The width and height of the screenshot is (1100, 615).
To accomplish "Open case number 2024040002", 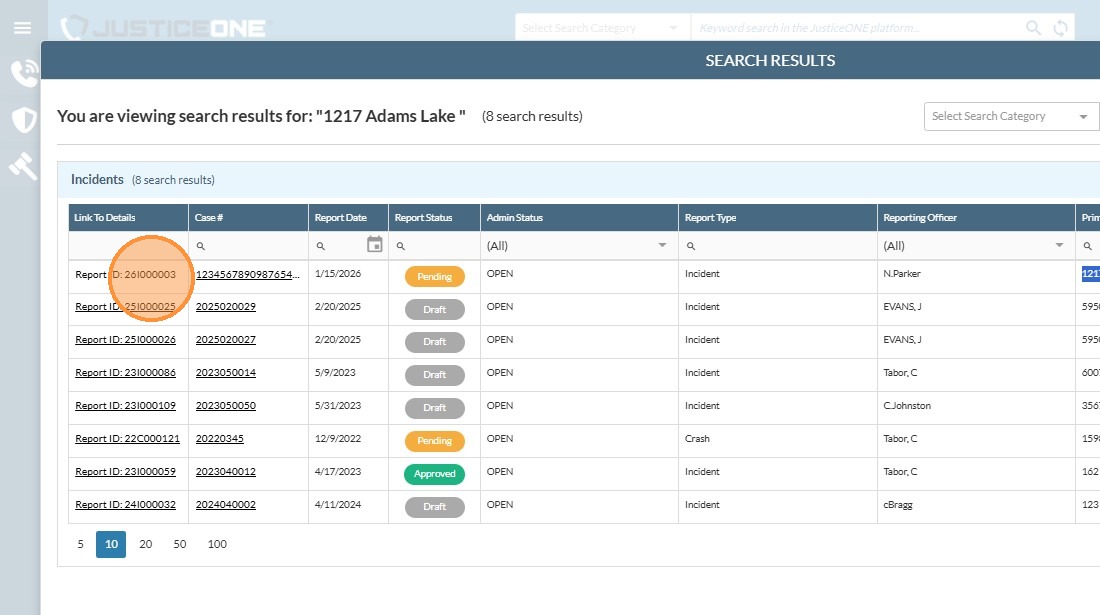I will (x=226, y=504).
